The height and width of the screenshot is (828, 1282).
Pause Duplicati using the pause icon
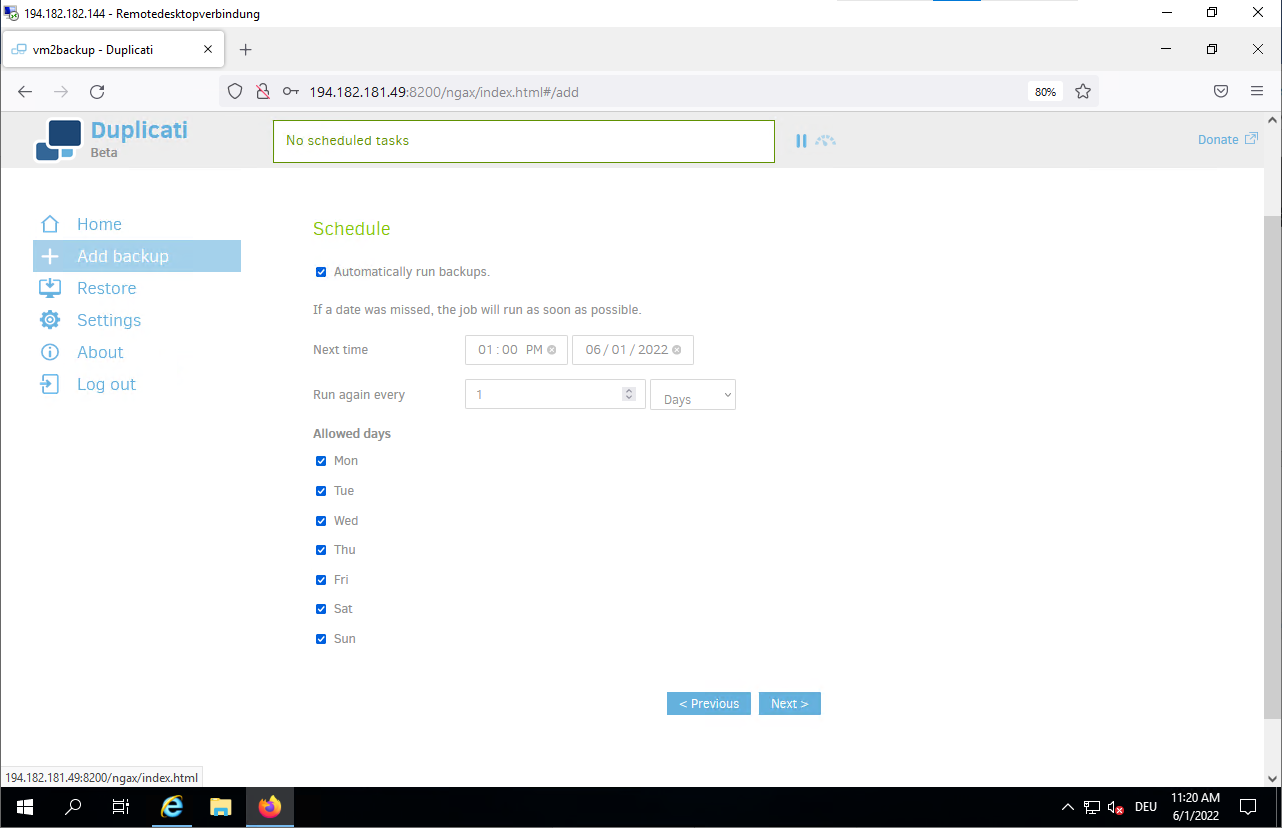click(801, 141)
